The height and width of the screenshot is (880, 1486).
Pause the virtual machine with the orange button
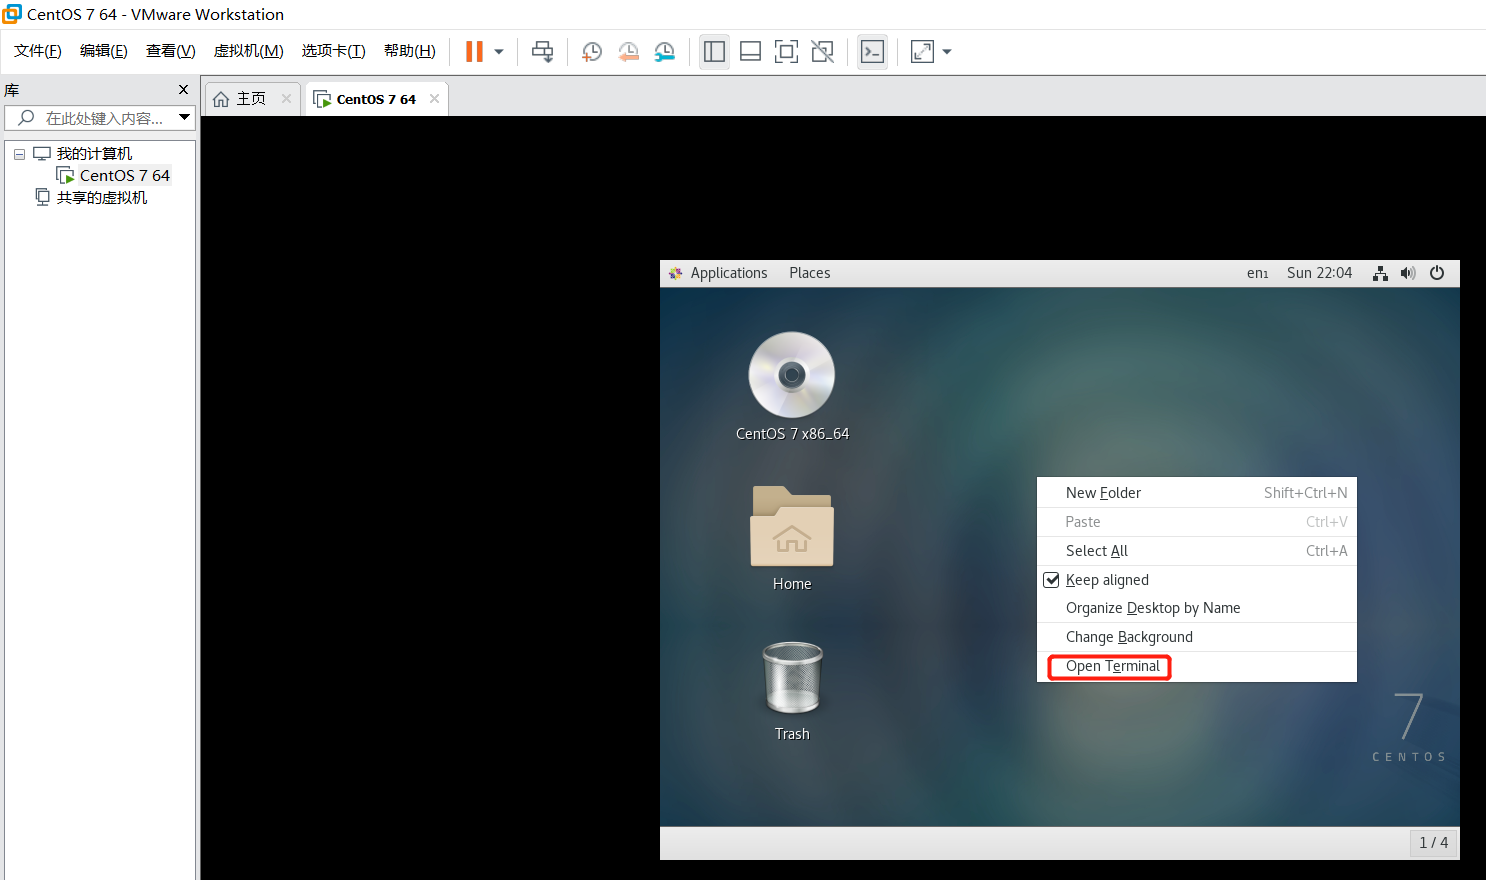[x=475, y=51]
